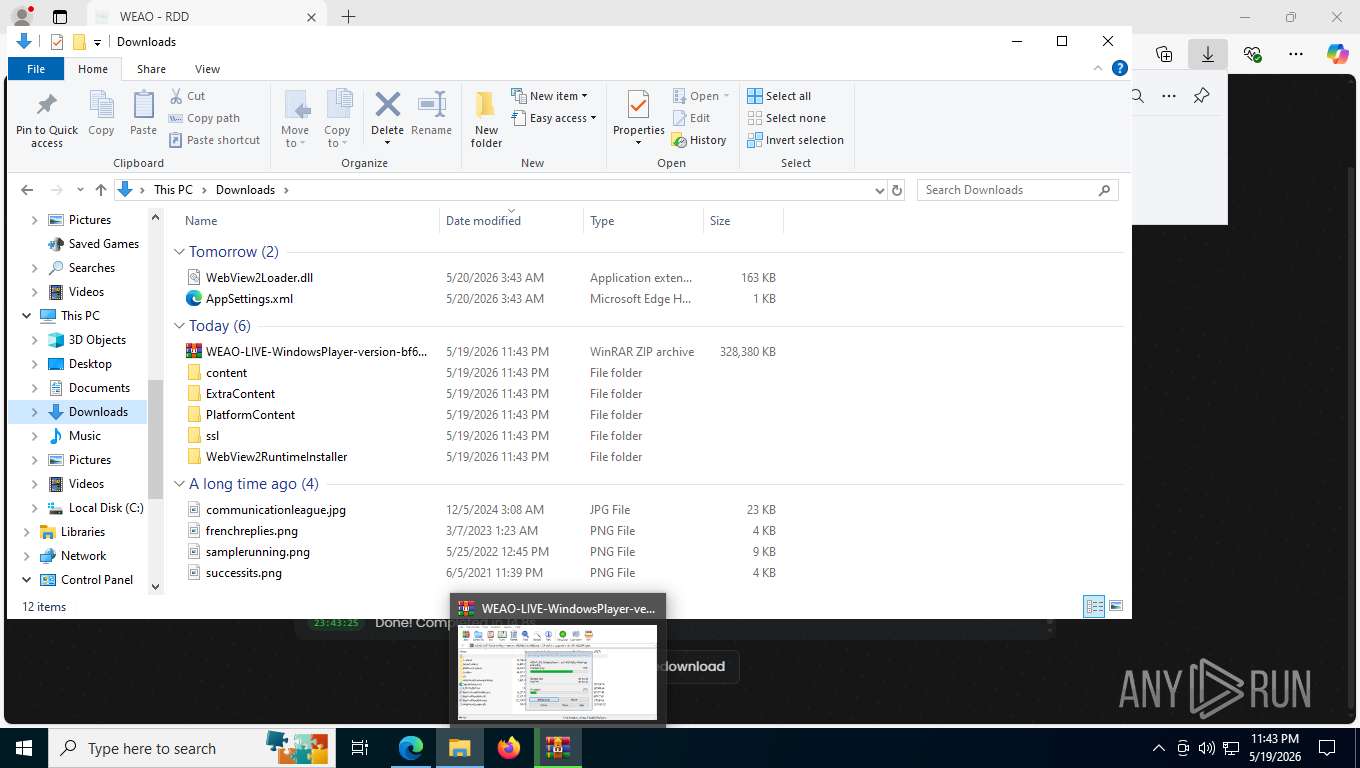Click Select all
Viewport: 1360px width, 768px height.
[780, 96]
